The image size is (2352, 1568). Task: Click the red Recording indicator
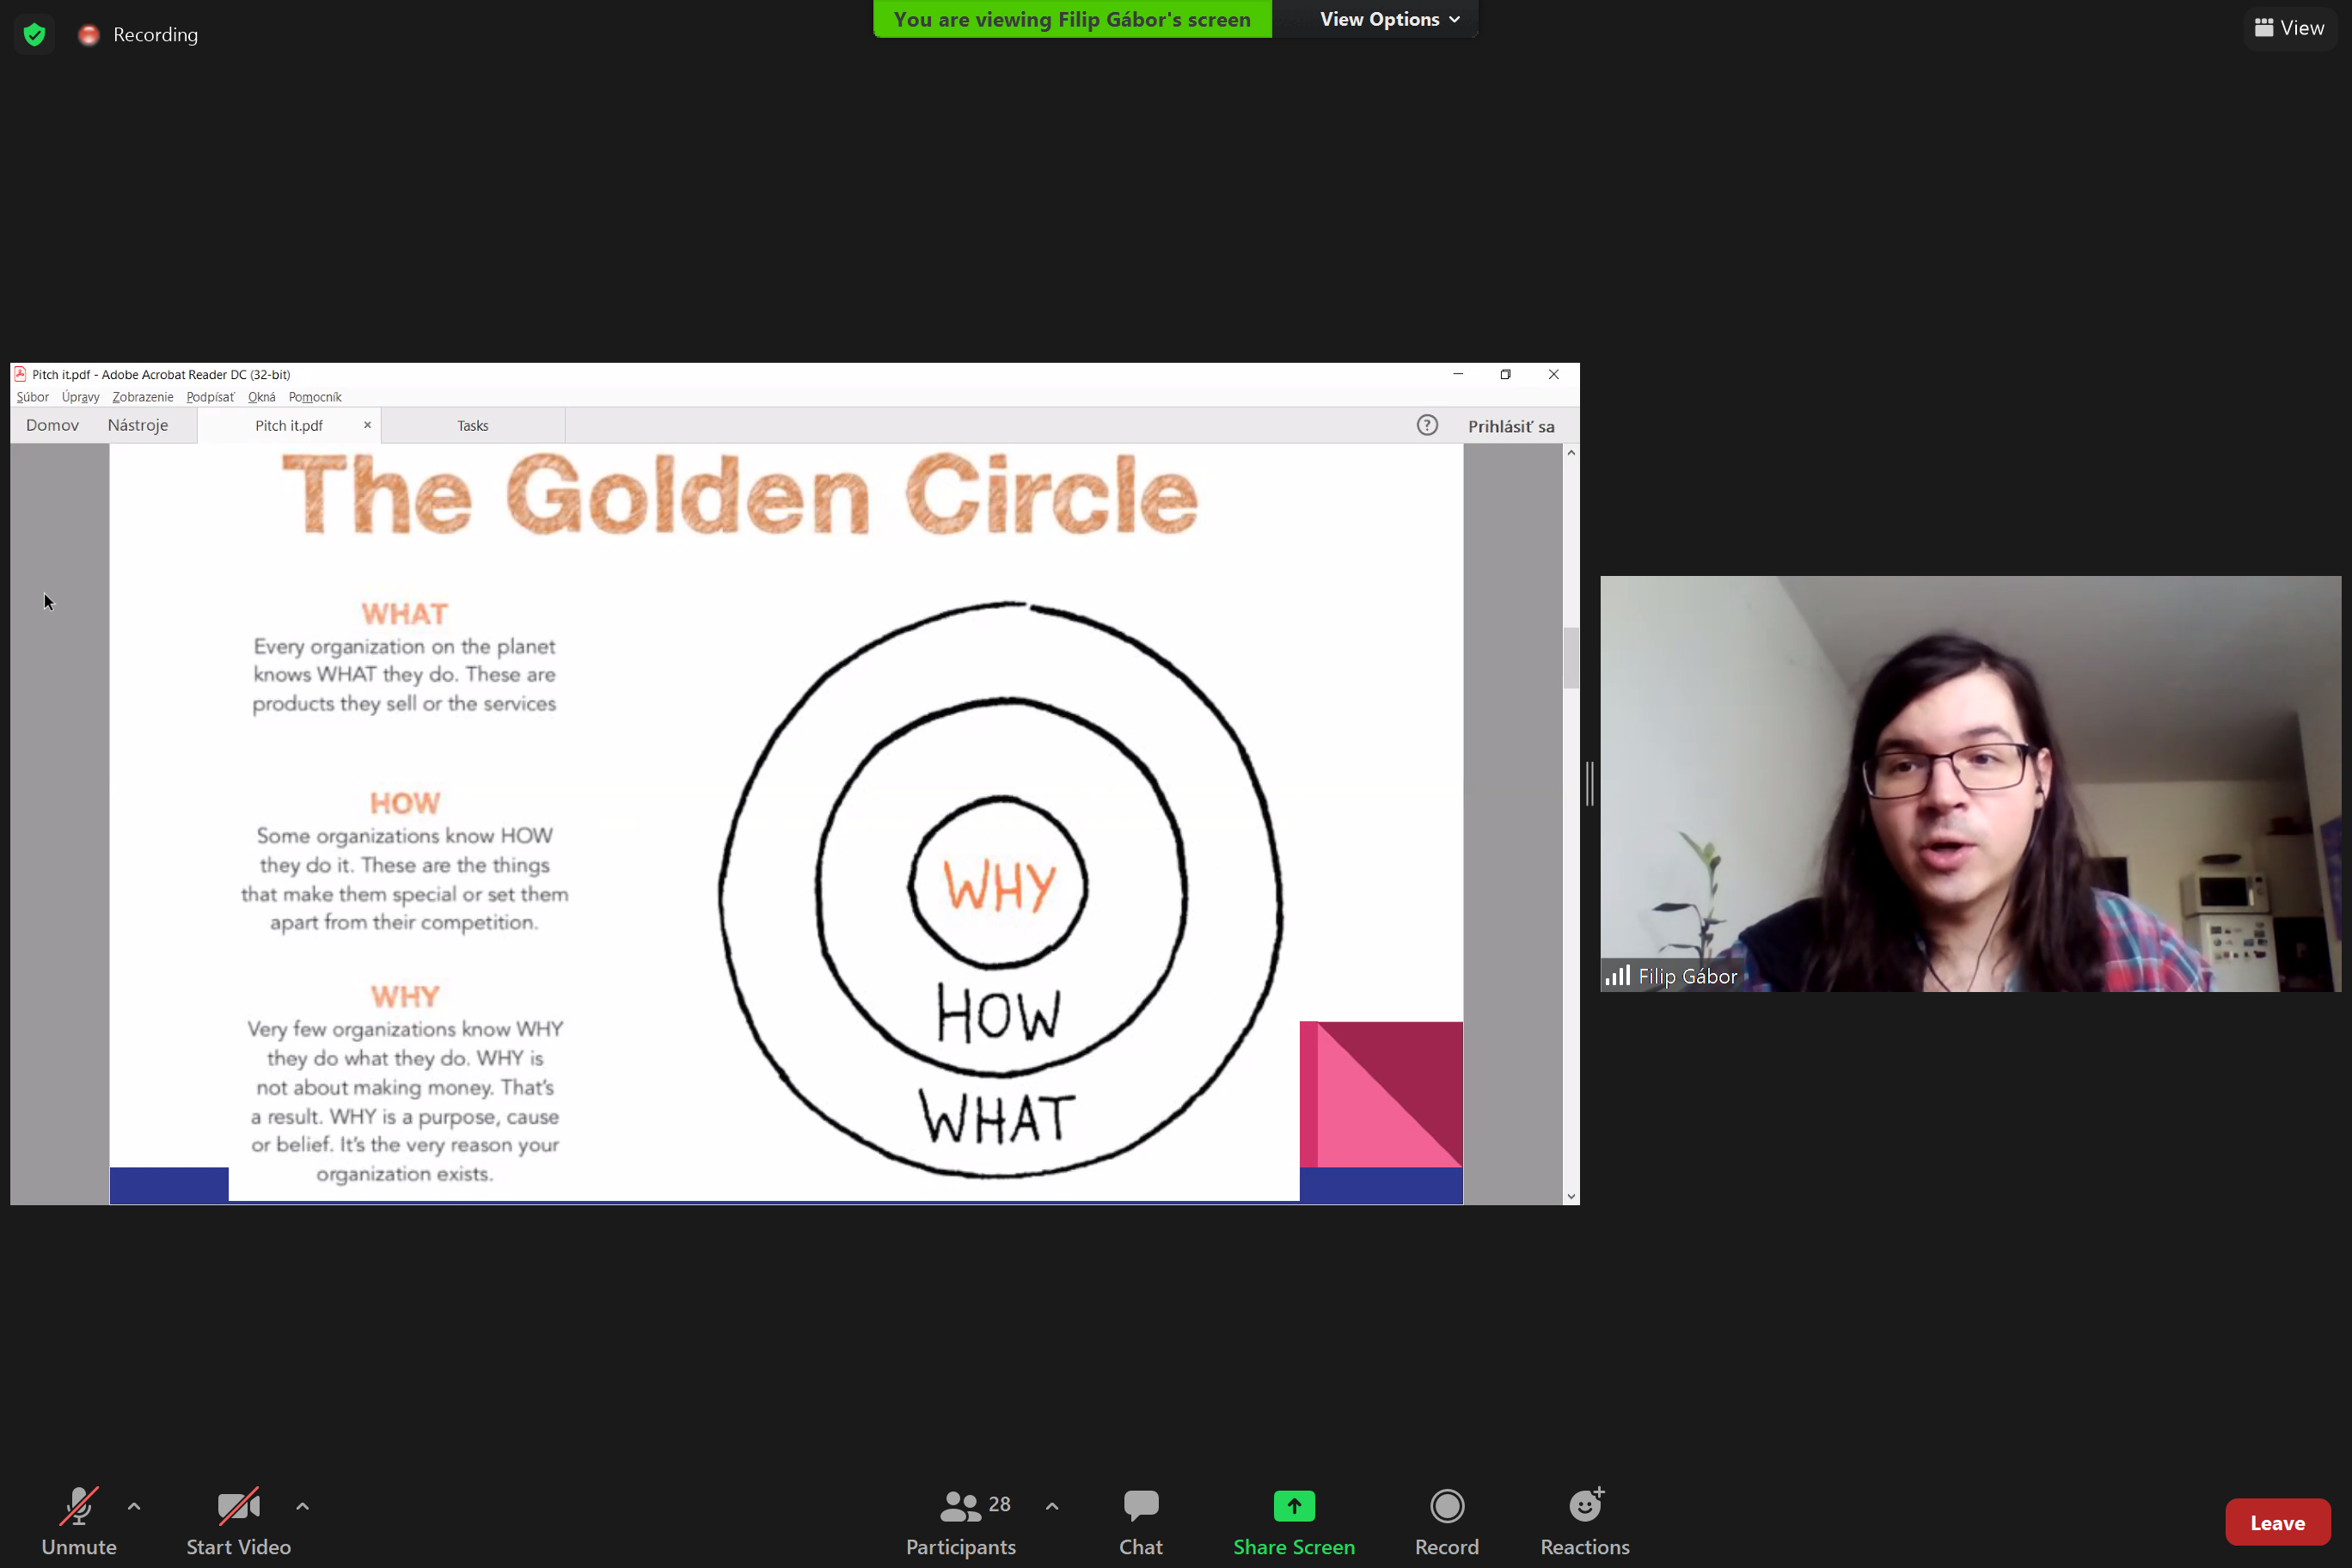point(89,35)
